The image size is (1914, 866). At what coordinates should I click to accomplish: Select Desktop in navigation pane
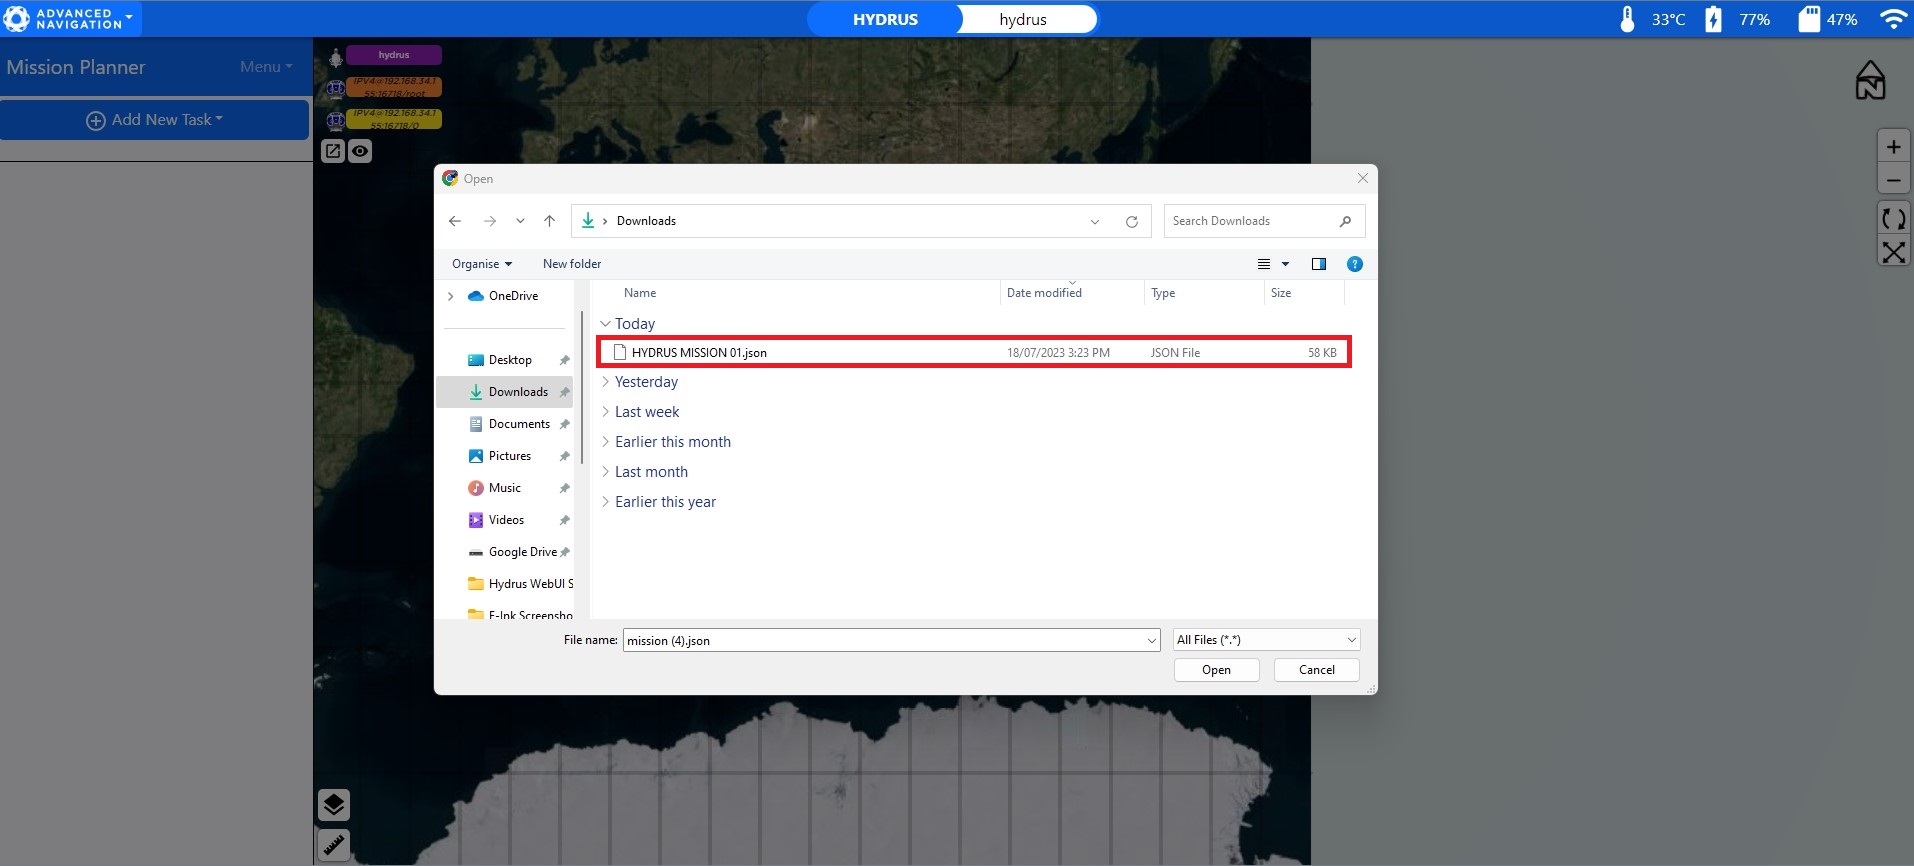(x=505, y=360)
